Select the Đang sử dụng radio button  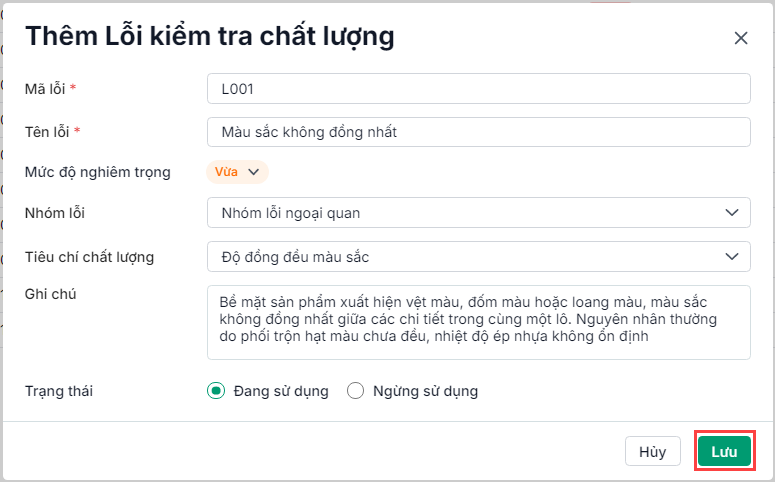click(x=215, y=391)
